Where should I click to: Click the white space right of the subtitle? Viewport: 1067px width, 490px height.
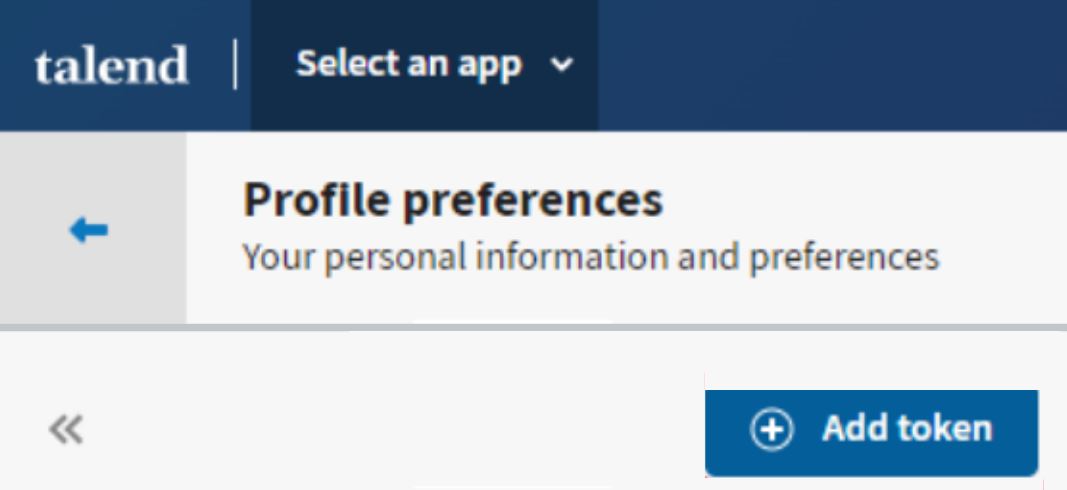(1000, 257)
